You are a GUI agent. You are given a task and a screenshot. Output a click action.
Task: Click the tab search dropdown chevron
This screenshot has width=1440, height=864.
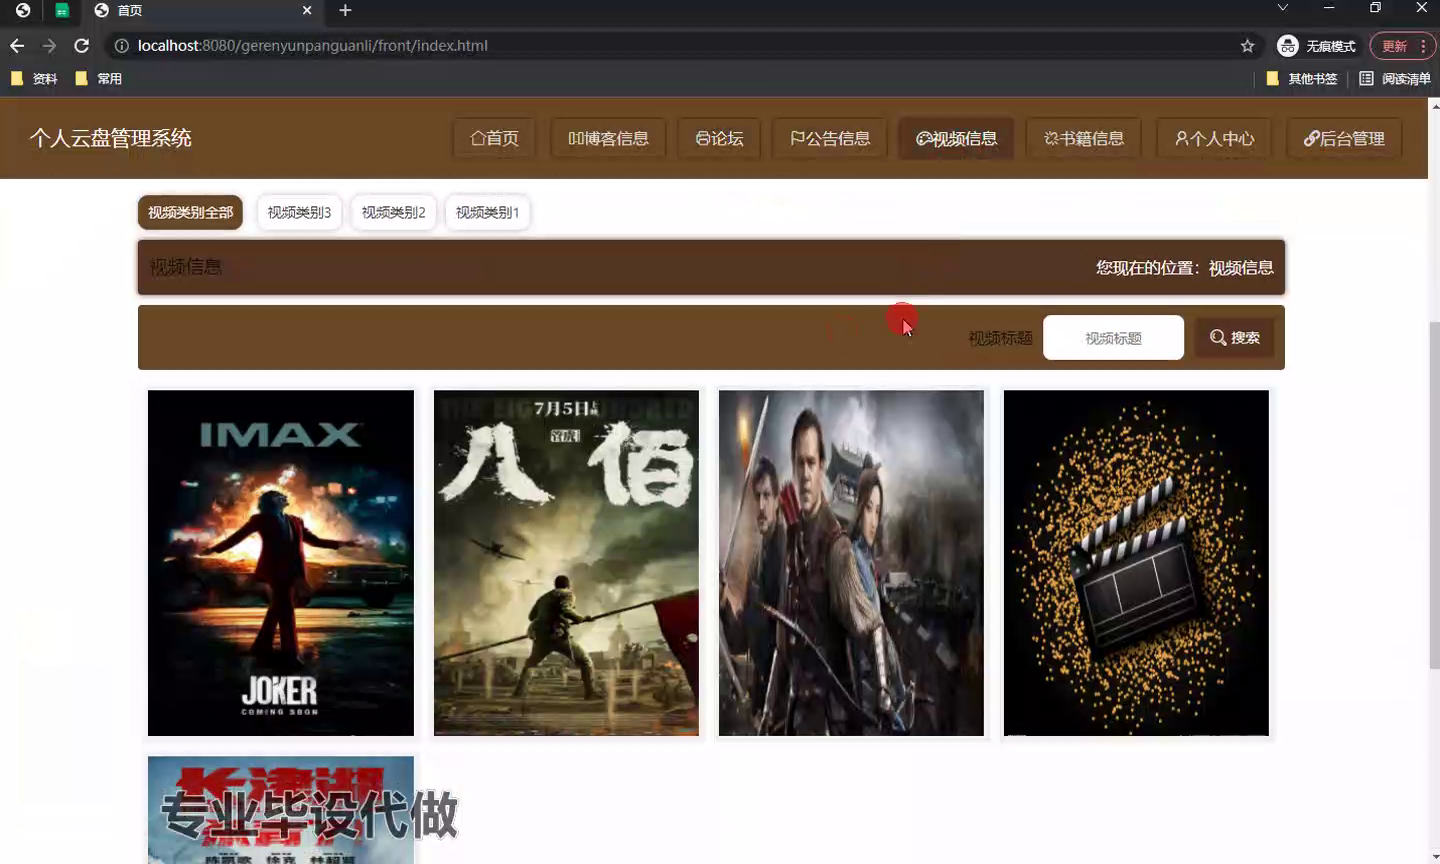1282,8
